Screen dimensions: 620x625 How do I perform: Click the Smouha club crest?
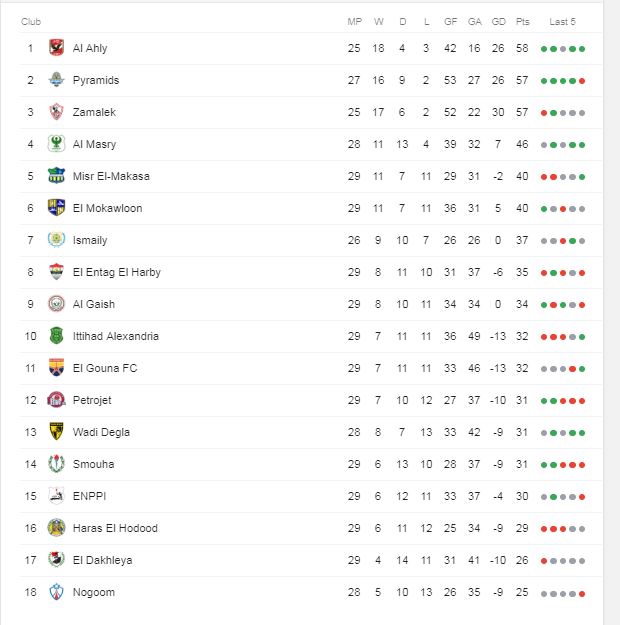(56, 464)
